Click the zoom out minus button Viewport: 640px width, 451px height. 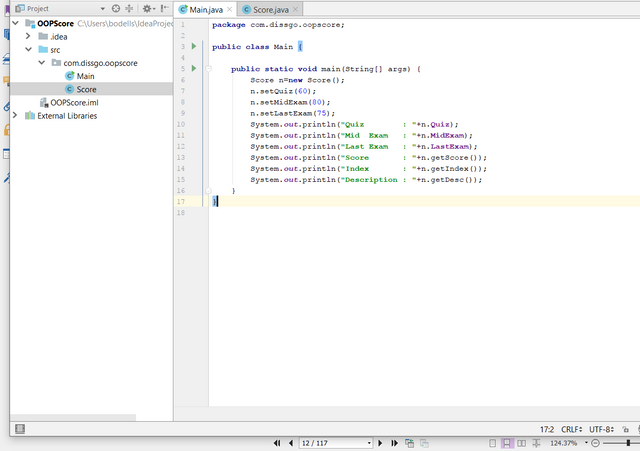click(596, 443)
